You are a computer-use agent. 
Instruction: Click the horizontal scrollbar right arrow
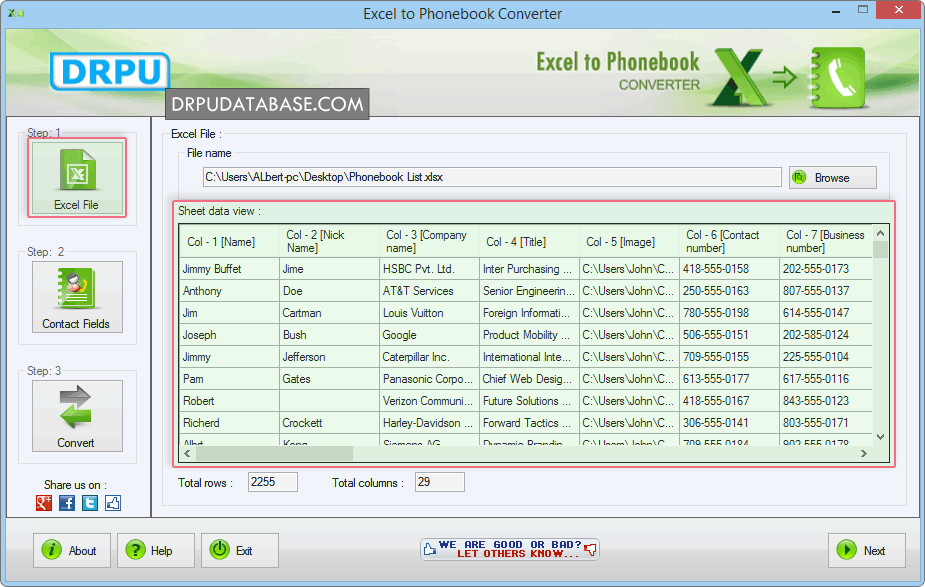click(864, 453)
